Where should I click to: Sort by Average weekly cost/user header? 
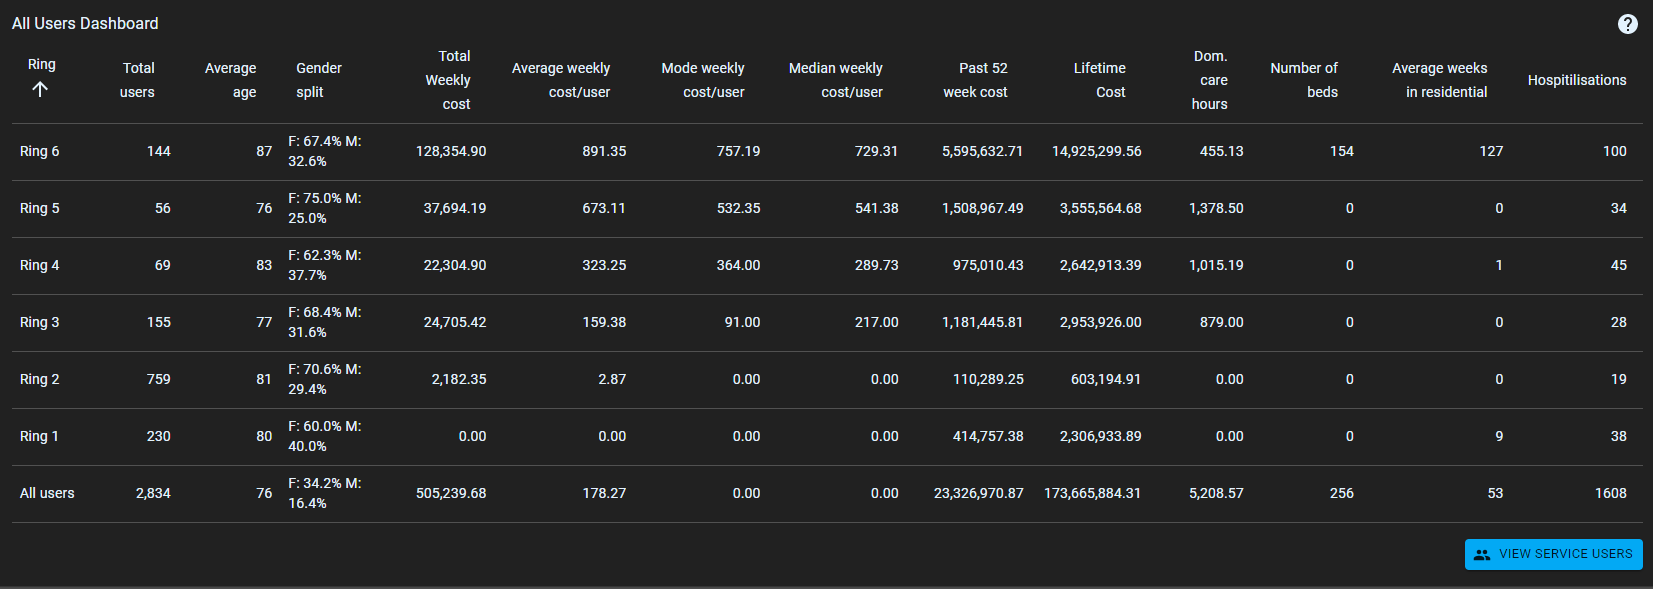point(561,80)
